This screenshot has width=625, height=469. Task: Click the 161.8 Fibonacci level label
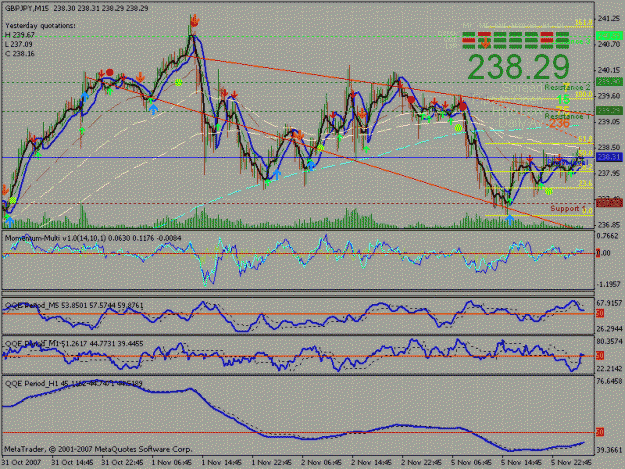[x=584, y=23]
